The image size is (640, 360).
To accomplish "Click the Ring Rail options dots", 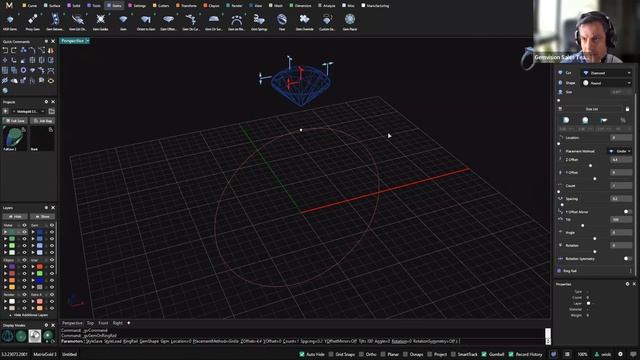I will point(630,271).
